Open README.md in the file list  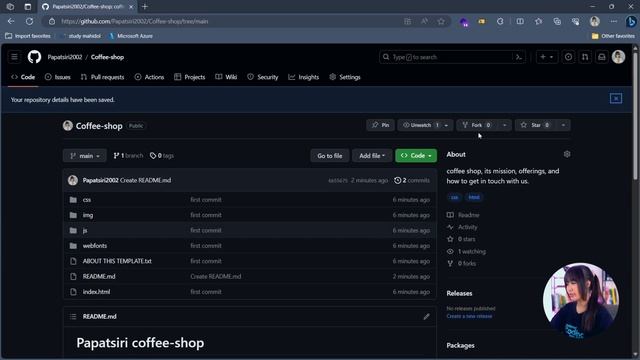[99, 276]
